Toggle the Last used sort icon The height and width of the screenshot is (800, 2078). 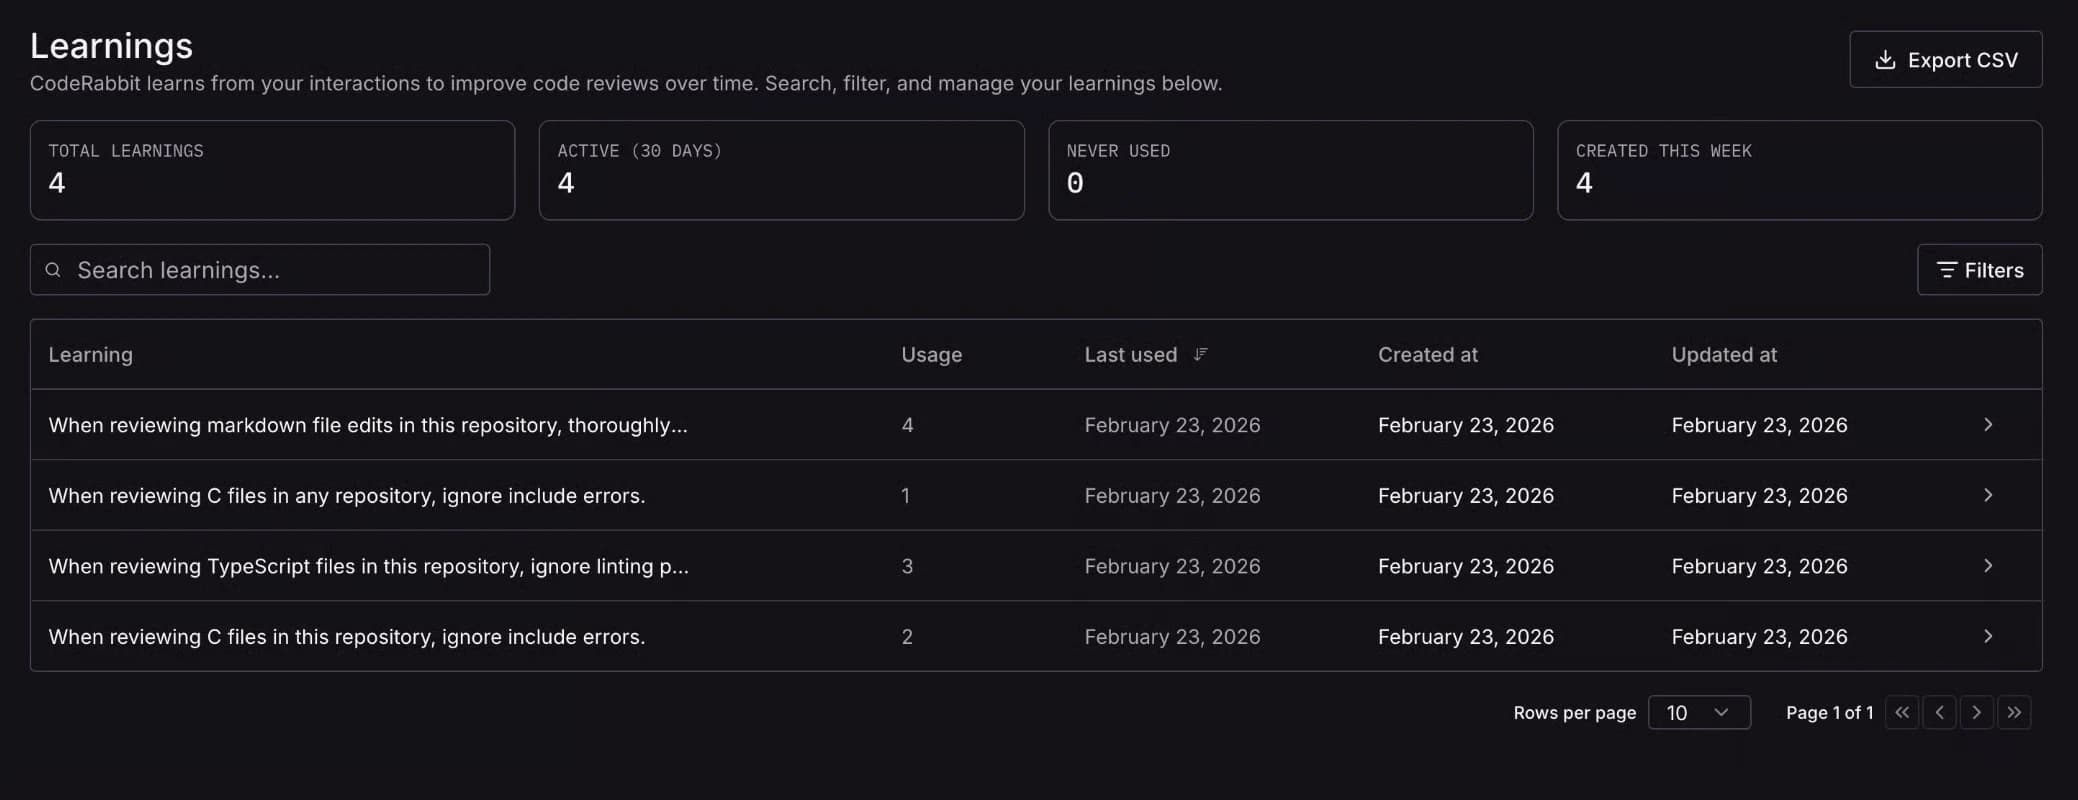point(1200,354)
